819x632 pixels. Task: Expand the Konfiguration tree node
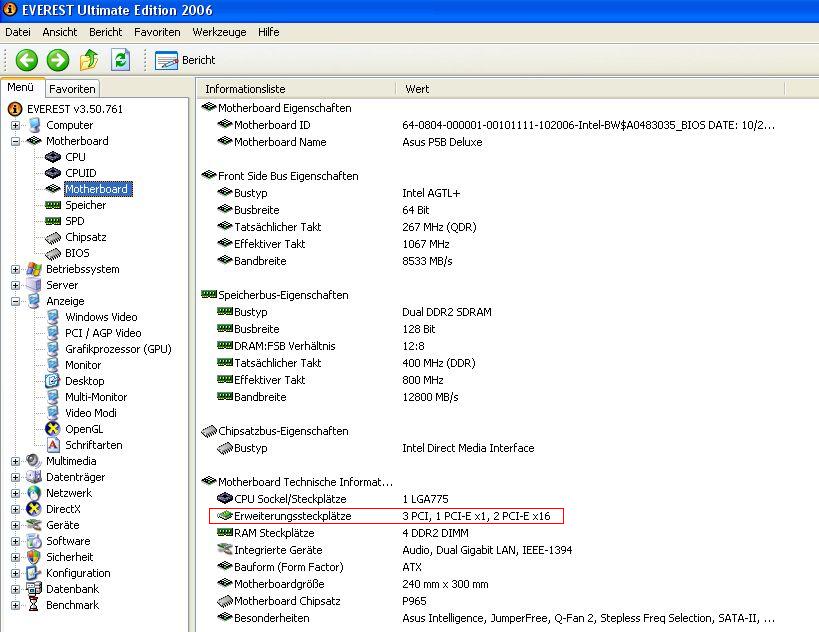(x=15, y=574)
